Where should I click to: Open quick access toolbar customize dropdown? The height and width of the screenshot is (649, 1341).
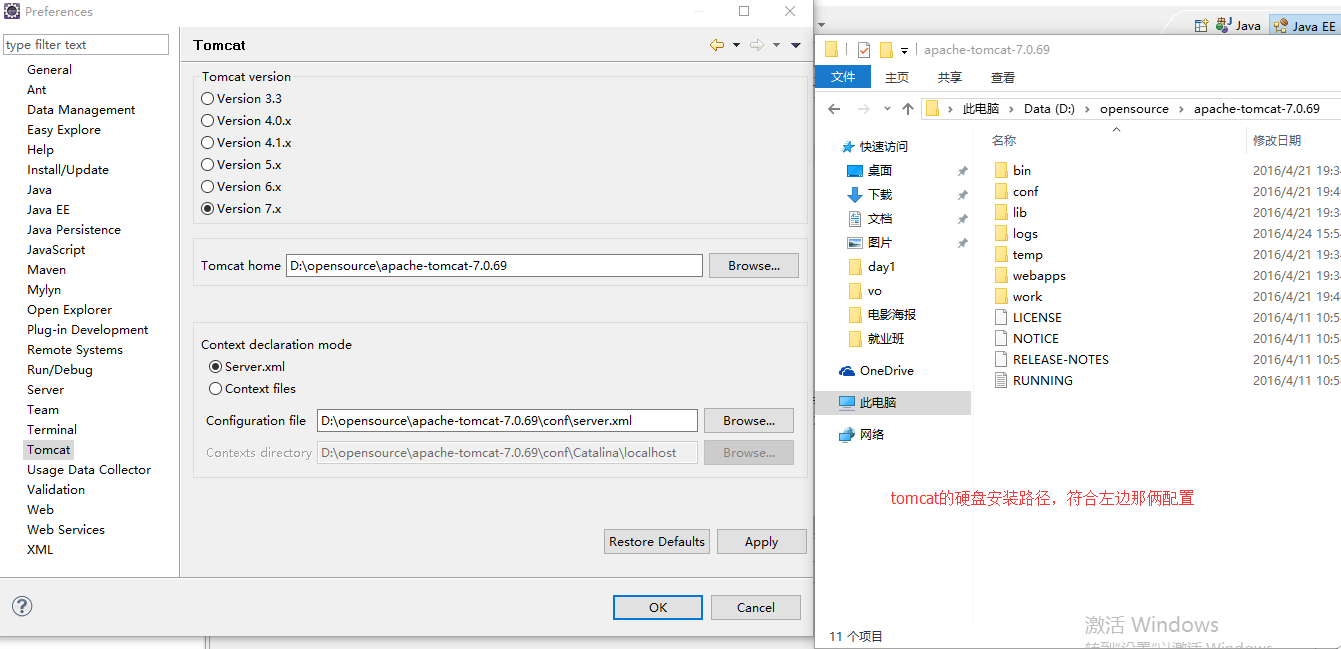click(x=904, y=50)
